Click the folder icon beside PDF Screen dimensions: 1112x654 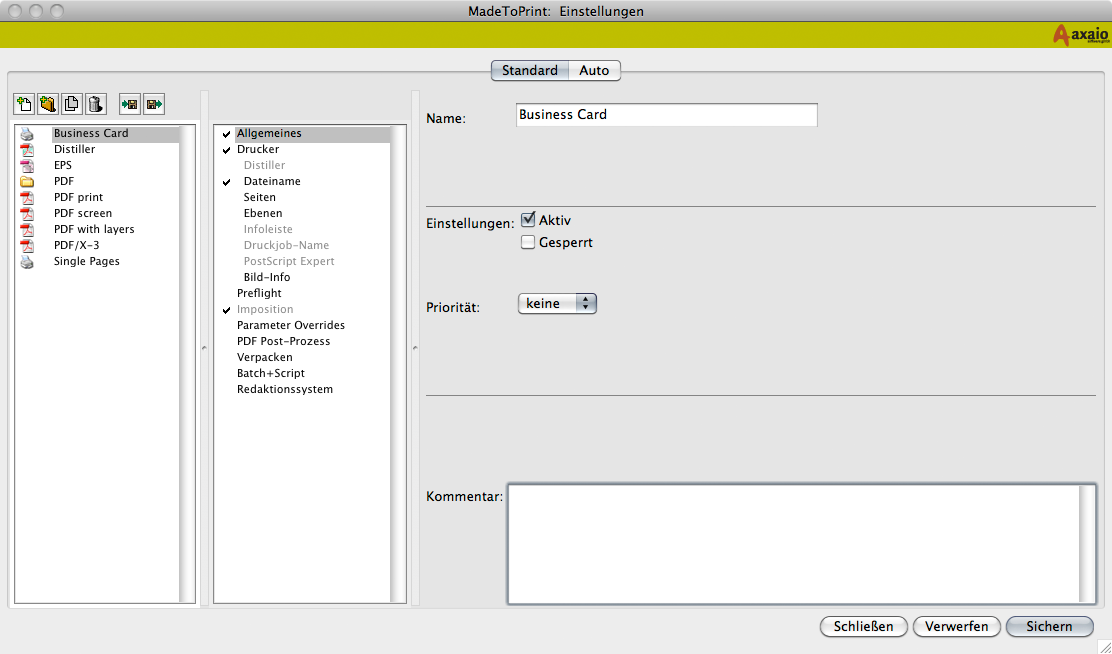(27, 182)
